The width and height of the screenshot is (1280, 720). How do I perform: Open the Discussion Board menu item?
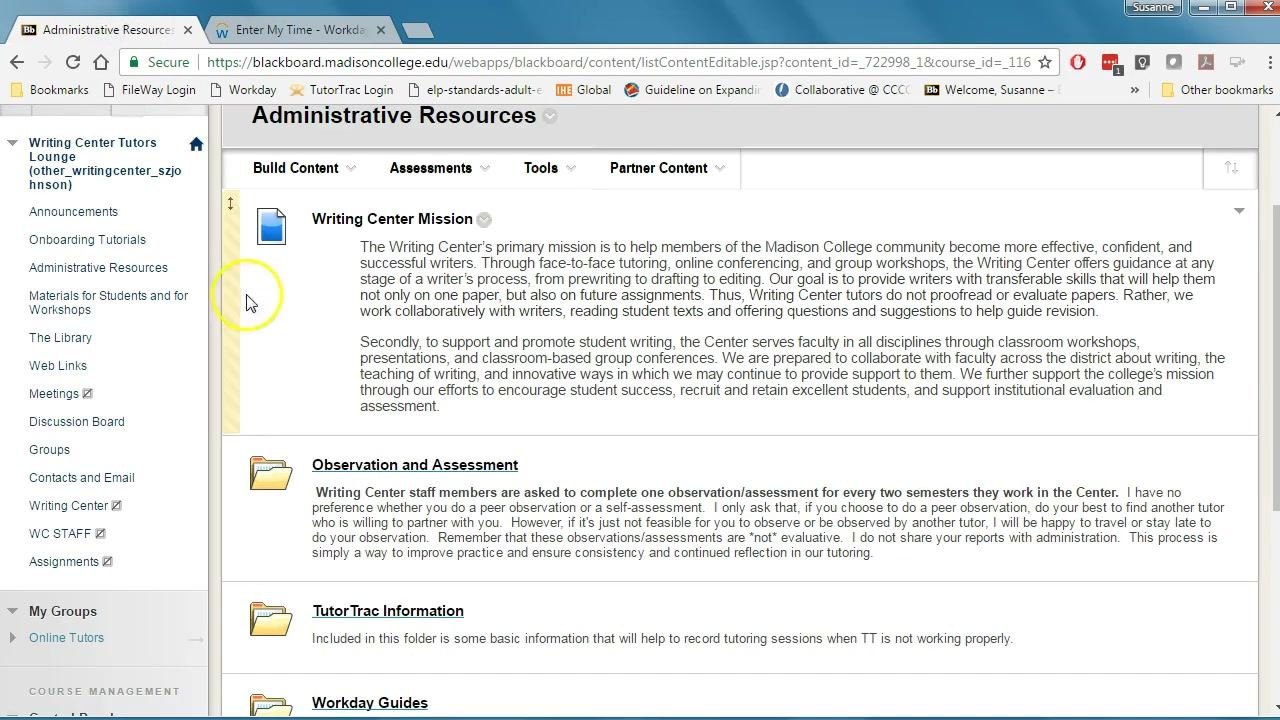[x=77, y=422]
